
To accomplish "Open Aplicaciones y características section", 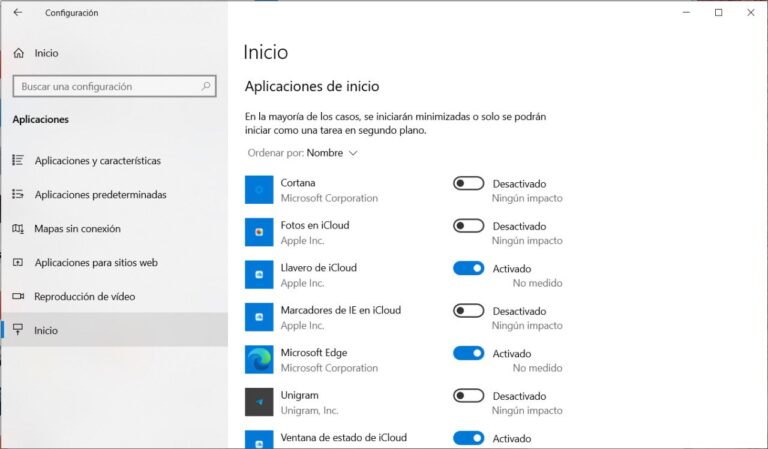I will tap(114, 161).
